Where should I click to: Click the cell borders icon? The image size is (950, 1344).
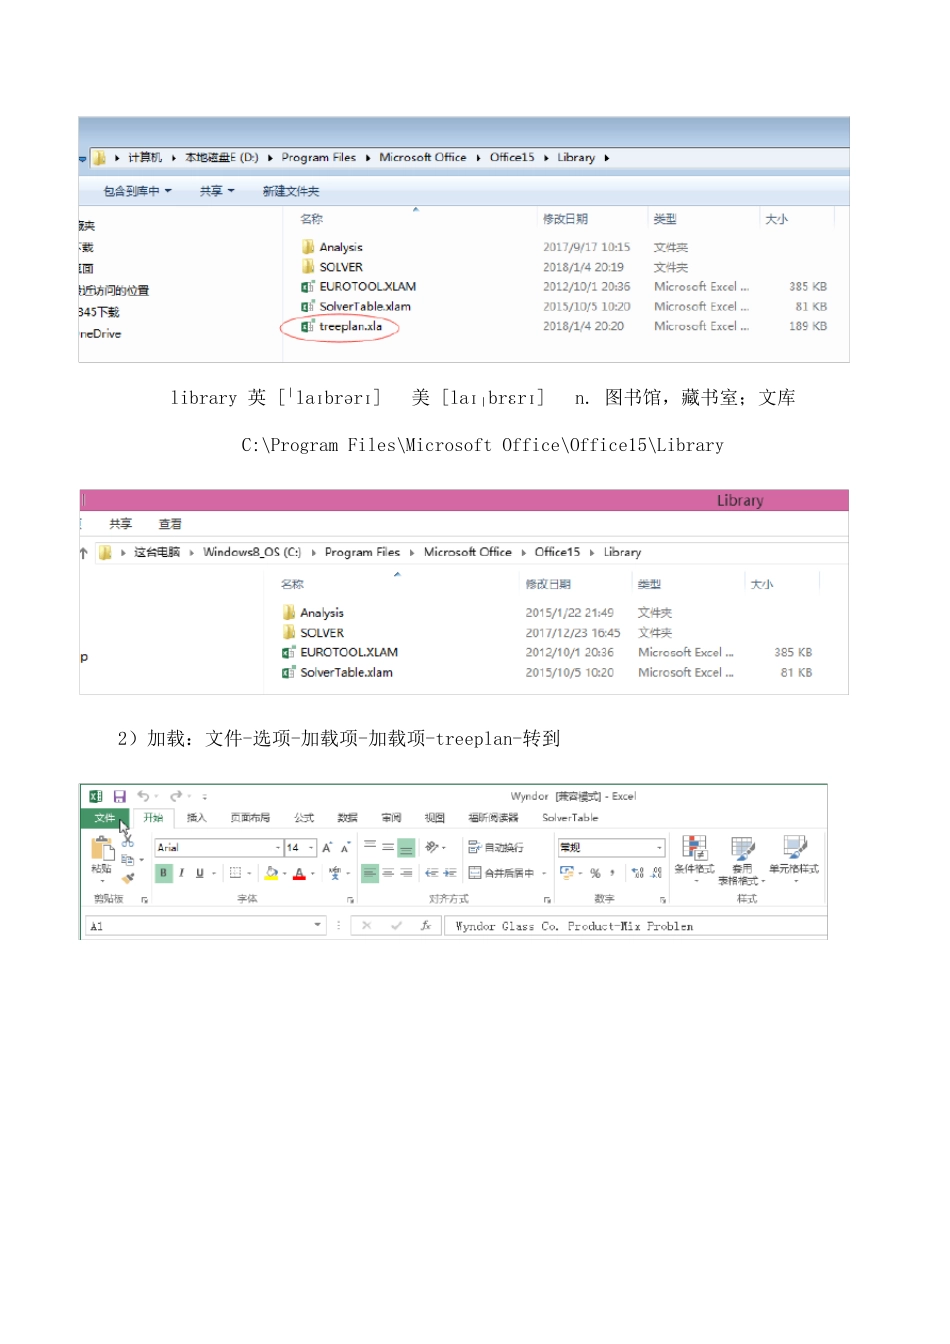235,873
